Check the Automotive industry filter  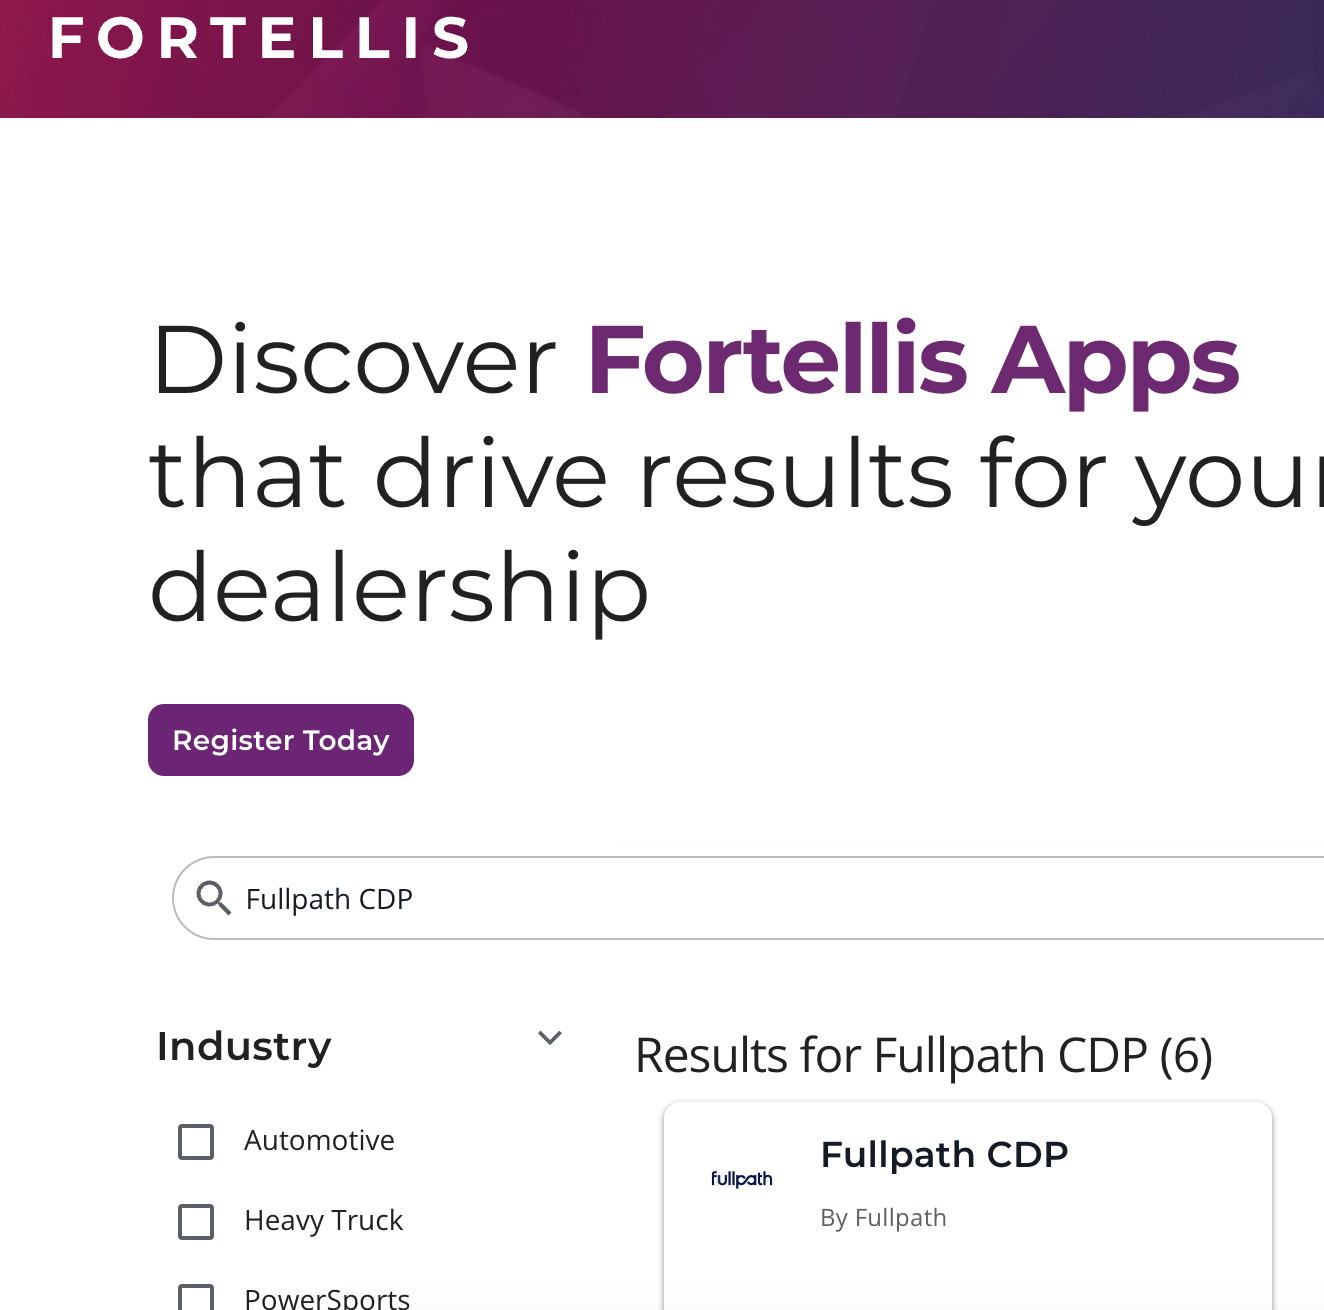tap(196, 1141)
